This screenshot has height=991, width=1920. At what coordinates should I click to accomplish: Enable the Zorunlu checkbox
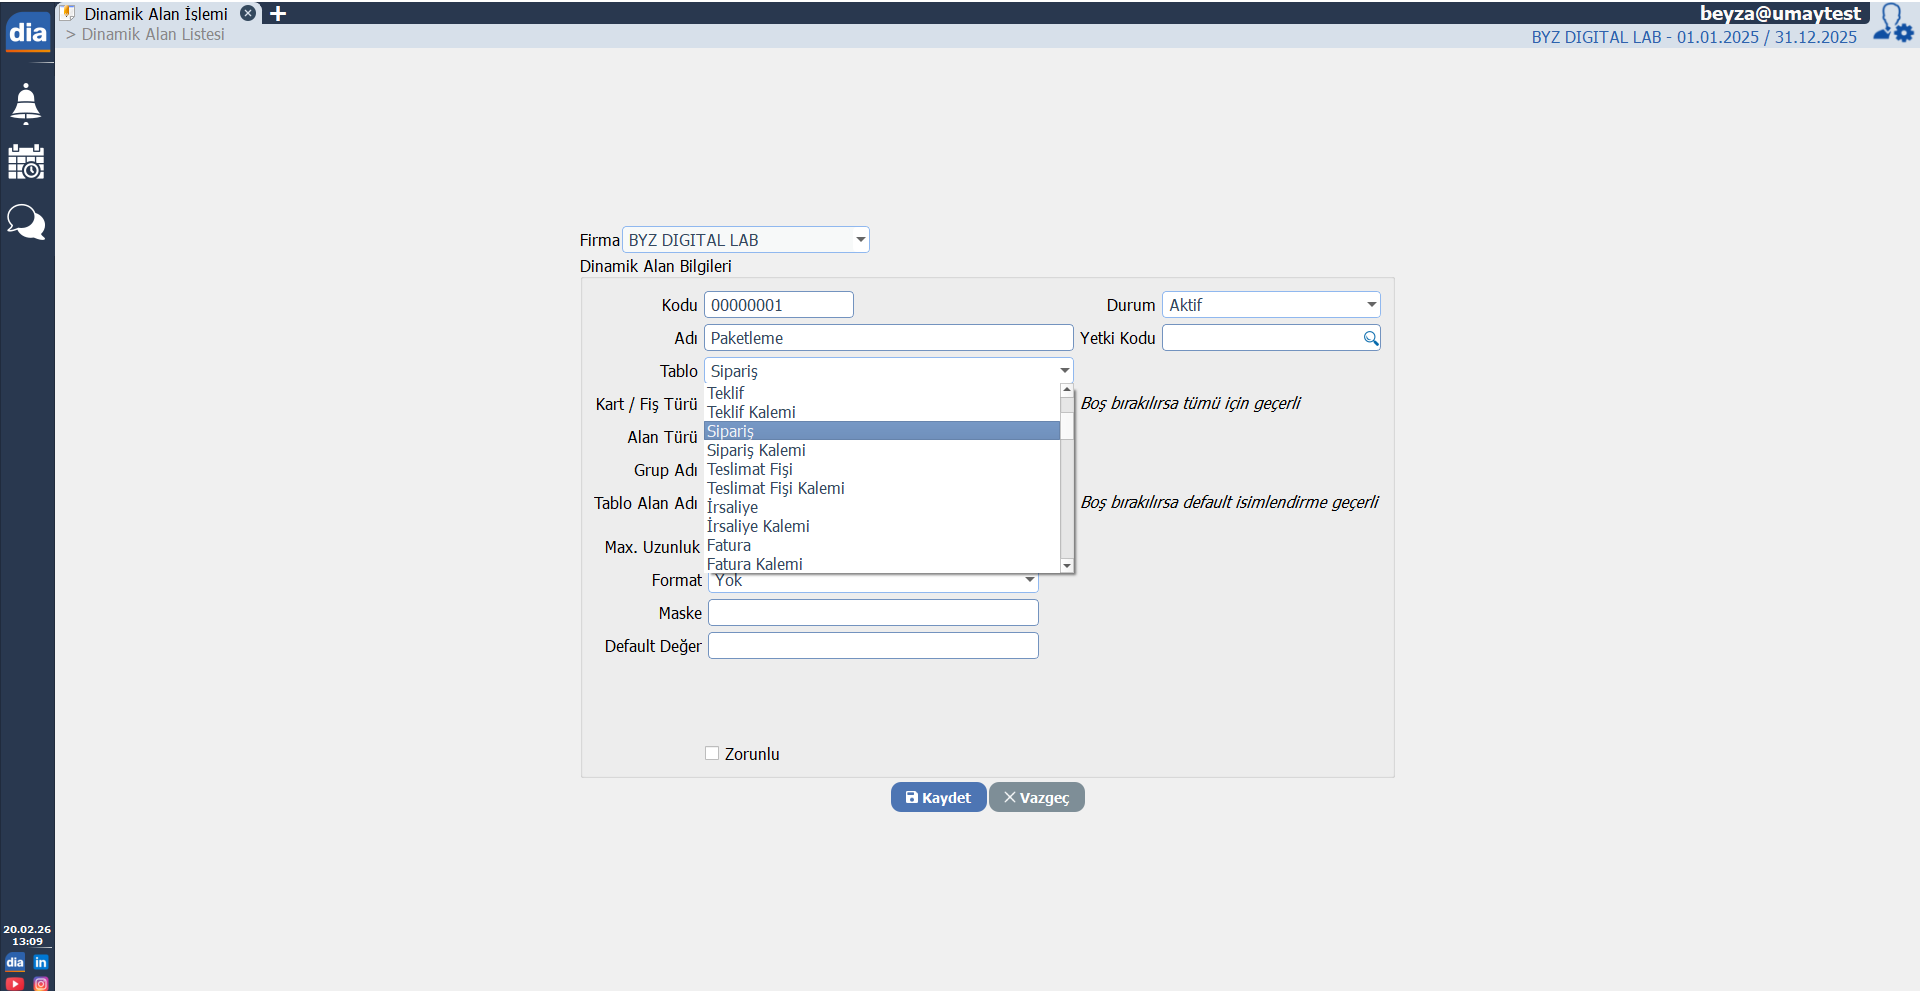(712, 754)
